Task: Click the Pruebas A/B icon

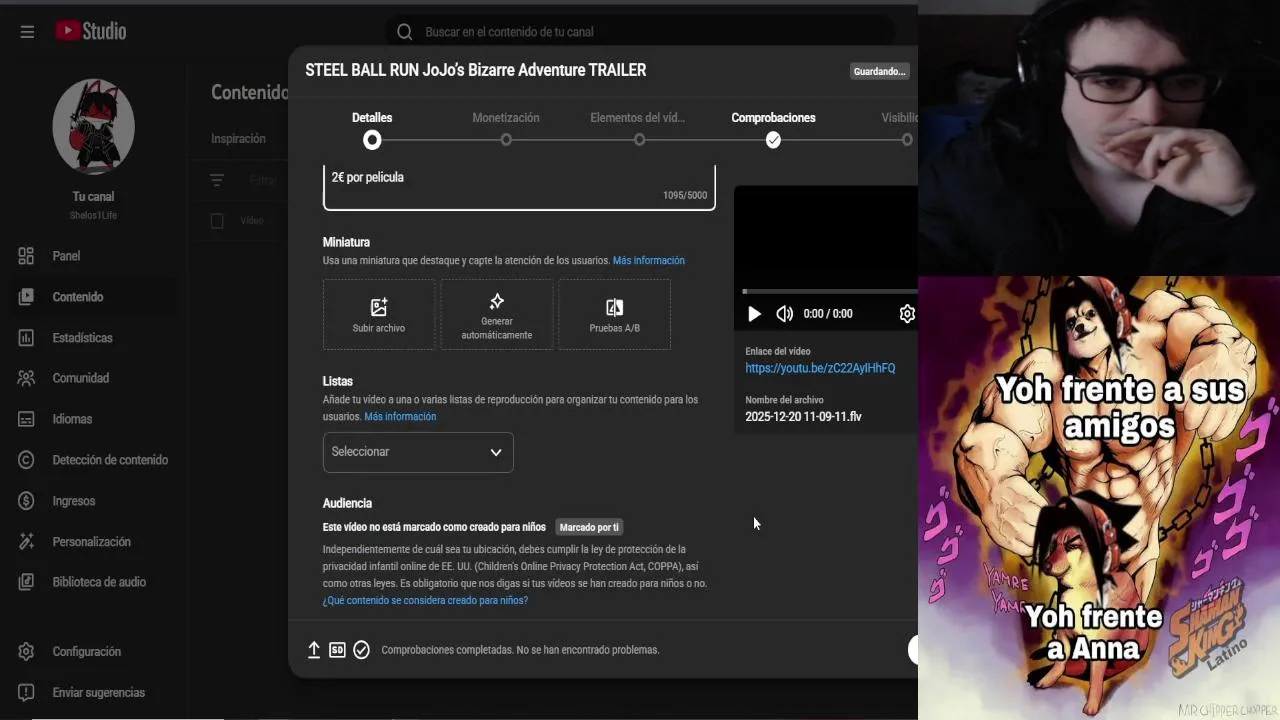Action: coord(615,307)
